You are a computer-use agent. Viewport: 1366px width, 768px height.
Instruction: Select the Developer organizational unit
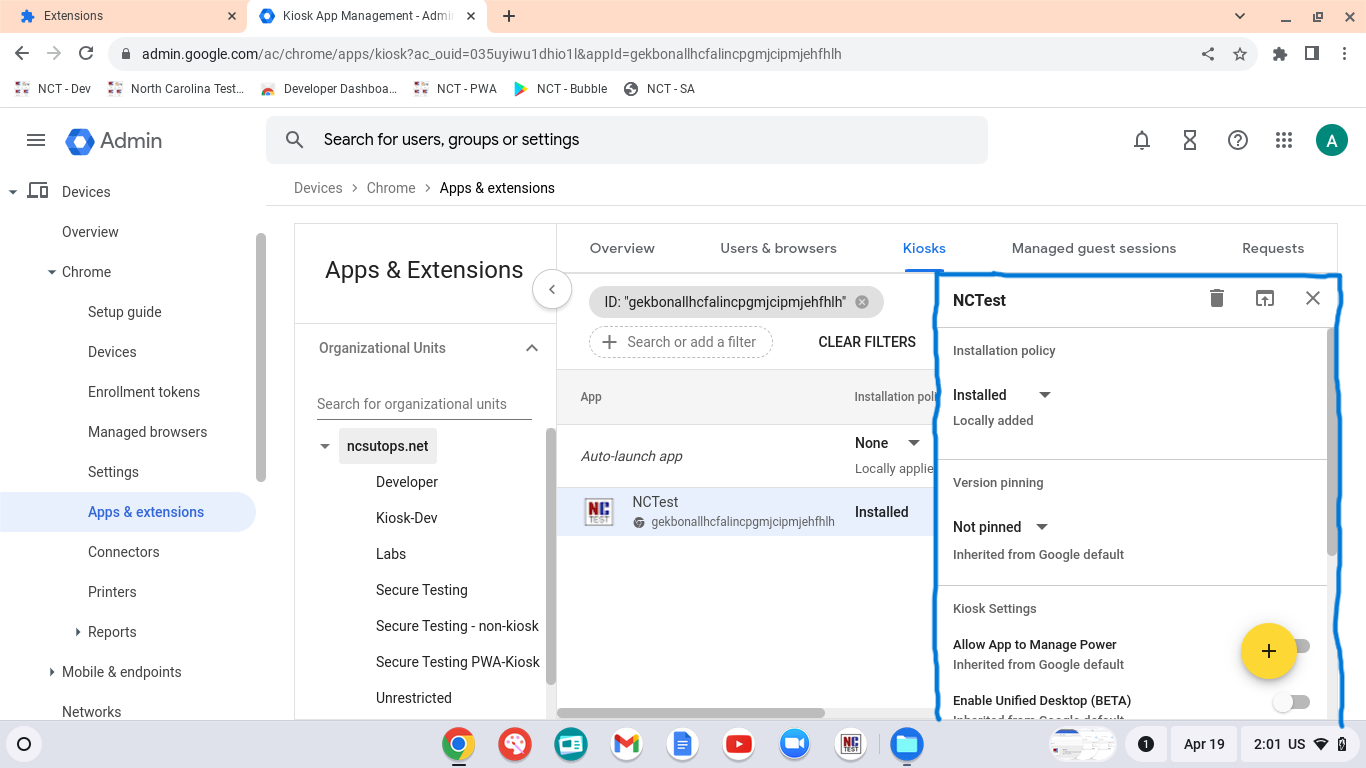click(x=407, y=482)
